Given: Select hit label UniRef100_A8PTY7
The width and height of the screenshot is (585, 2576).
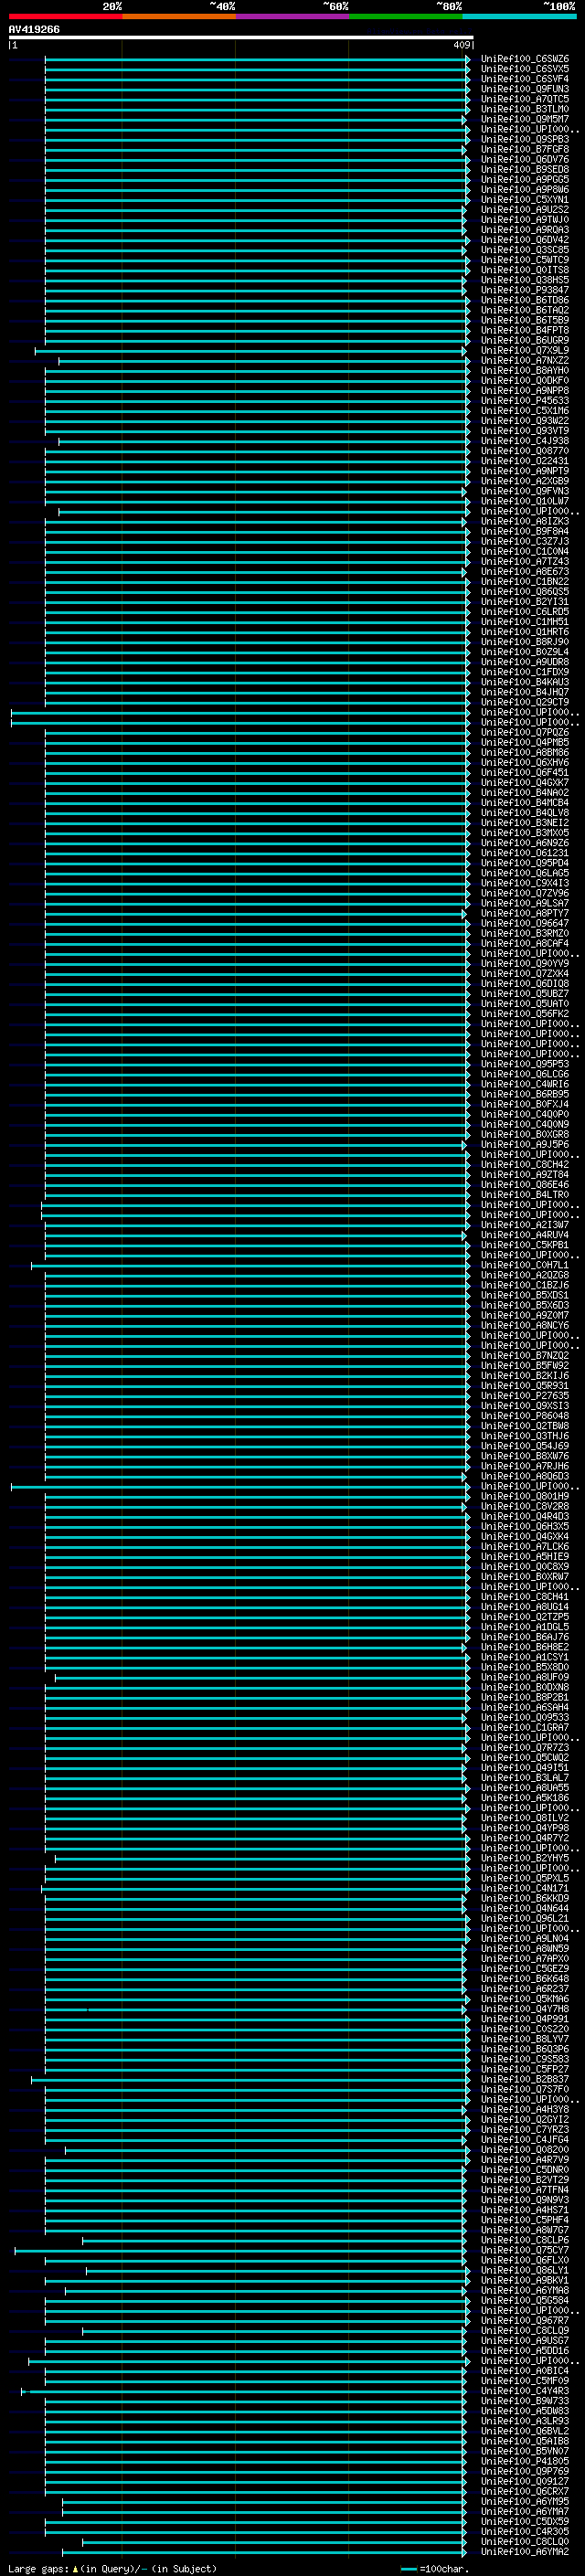Looking at the screenshot, I should 525,913.
